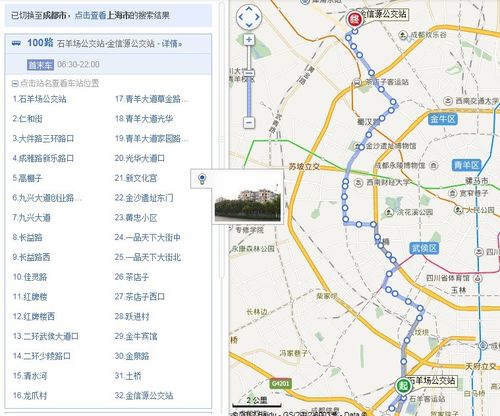Select station 12.红牌楼西
Screen dimensions: 500x416
click(34, 316)
